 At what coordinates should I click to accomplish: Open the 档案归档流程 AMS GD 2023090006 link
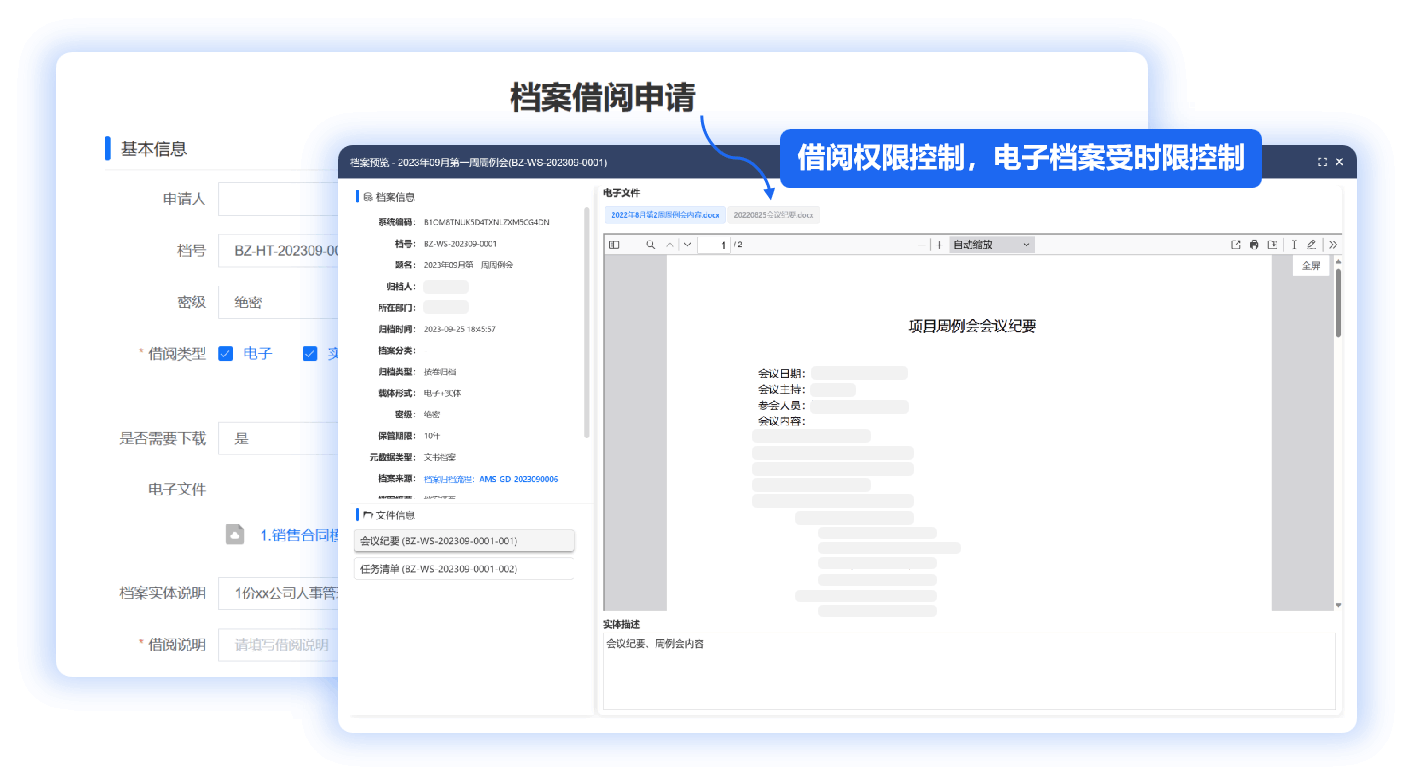491,479
